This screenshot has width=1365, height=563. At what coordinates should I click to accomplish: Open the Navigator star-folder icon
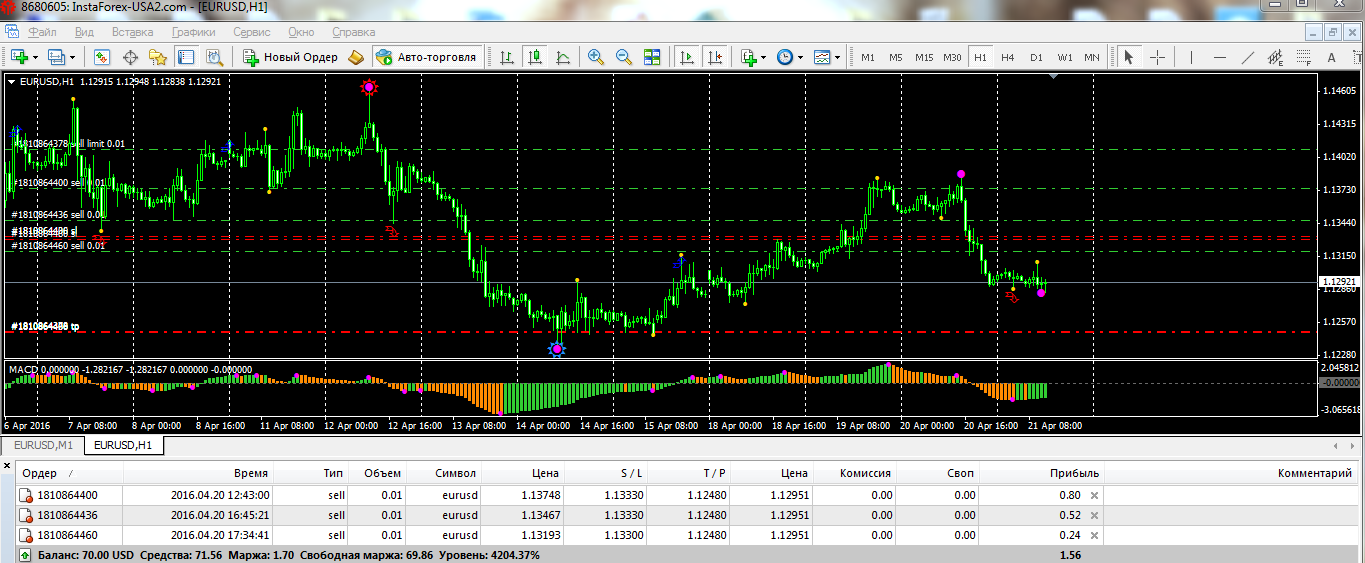tap(157, 57)
